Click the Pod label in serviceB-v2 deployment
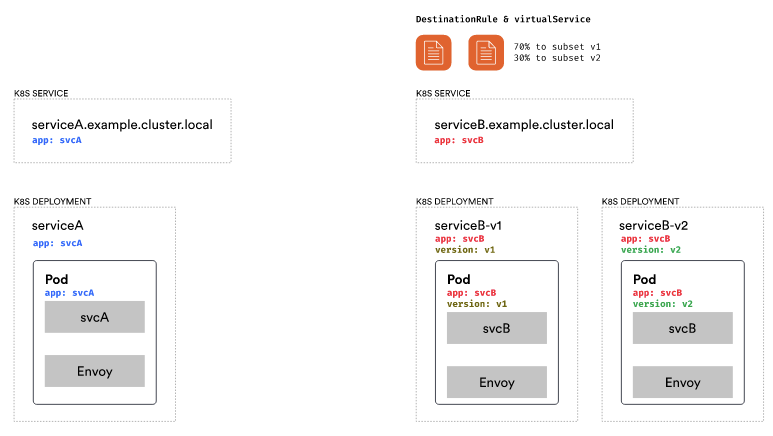 click(645, 279)
